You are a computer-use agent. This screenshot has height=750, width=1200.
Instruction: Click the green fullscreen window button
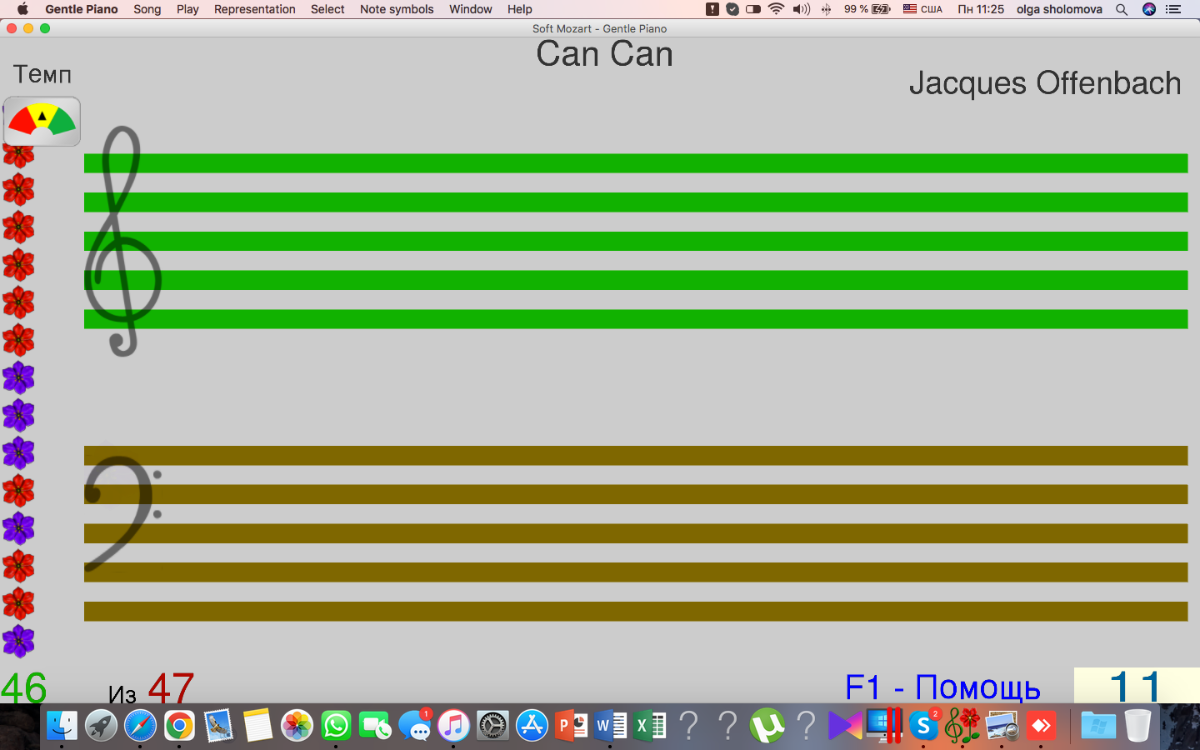(44, 28)
